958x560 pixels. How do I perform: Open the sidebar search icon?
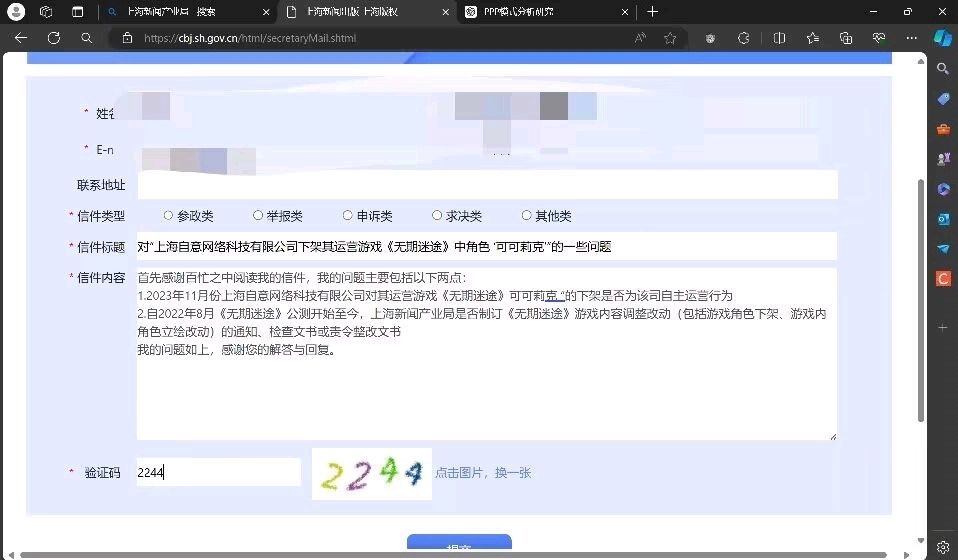point(942,69)
